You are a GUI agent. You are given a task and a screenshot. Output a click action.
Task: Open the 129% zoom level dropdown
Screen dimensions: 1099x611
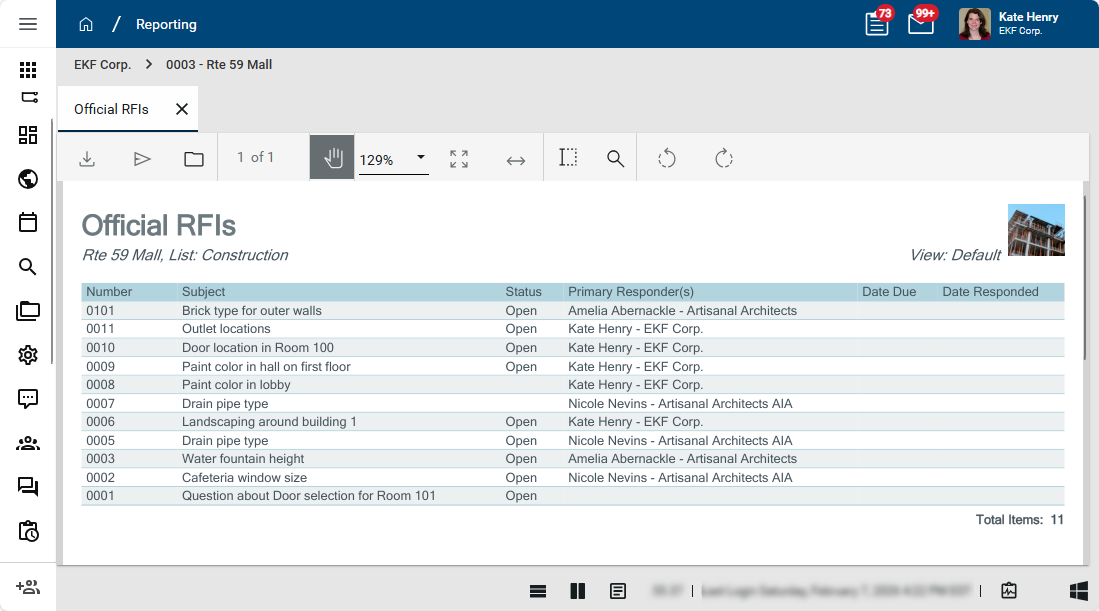click(x=421, y=158)
